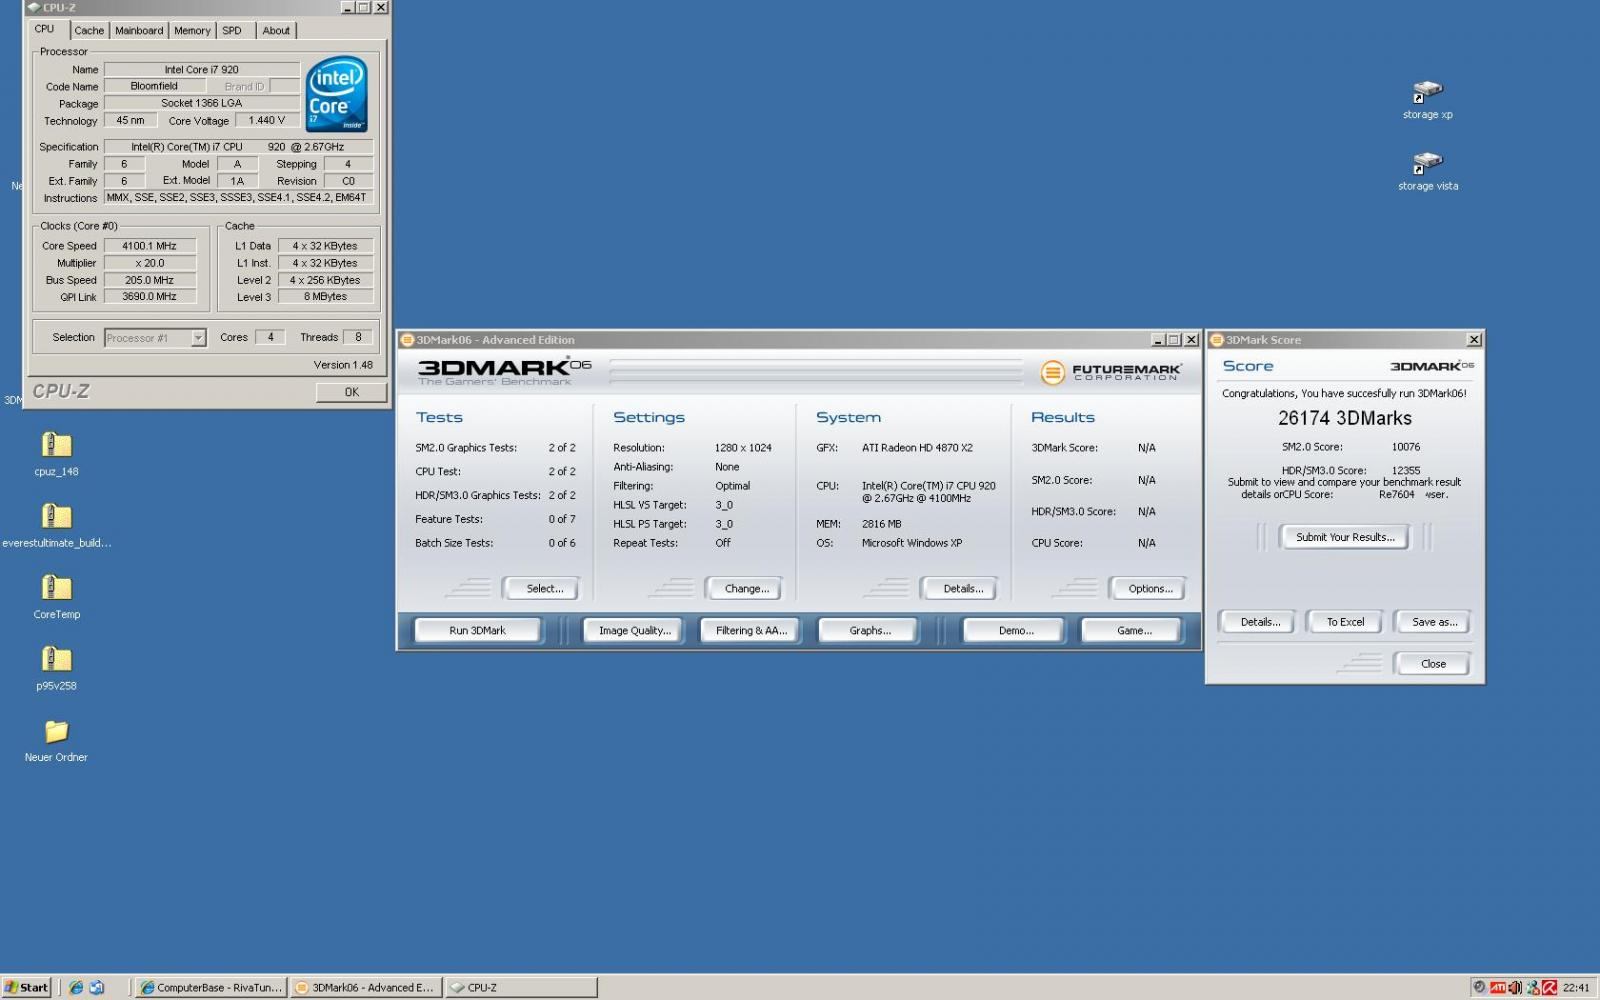This screenshot has height=1000, width=1600.
Task: Click the 3DMark06 logo in Score window
Action: [x=1432, y=366]
